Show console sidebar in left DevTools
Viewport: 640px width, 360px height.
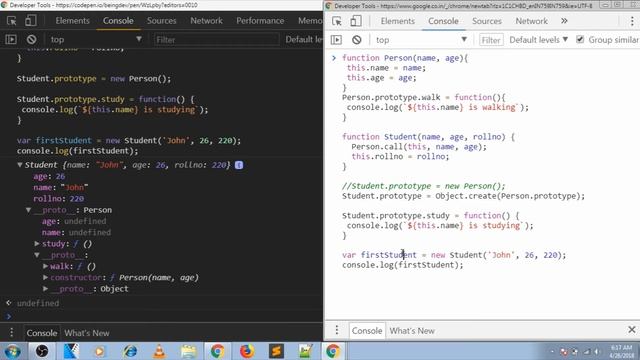pos(11,40)
